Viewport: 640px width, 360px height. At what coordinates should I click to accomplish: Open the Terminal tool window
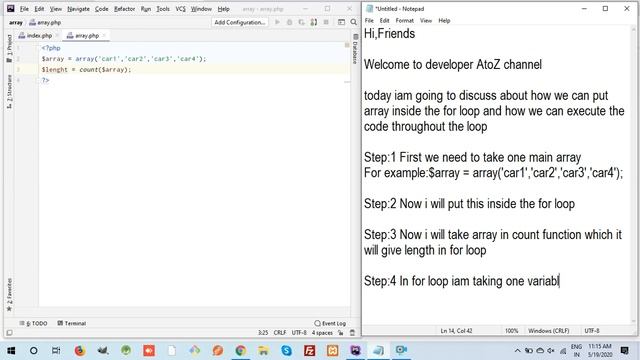tap(71, 323)
